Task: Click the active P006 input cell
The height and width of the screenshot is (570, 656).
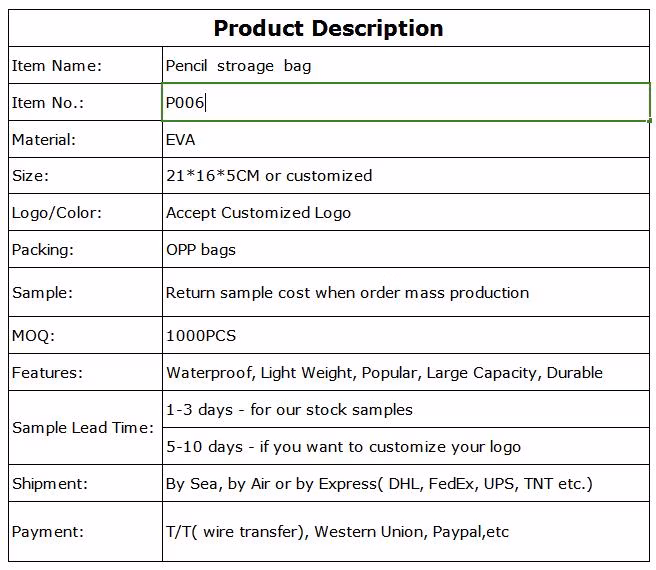Action: tap(405, 103)
